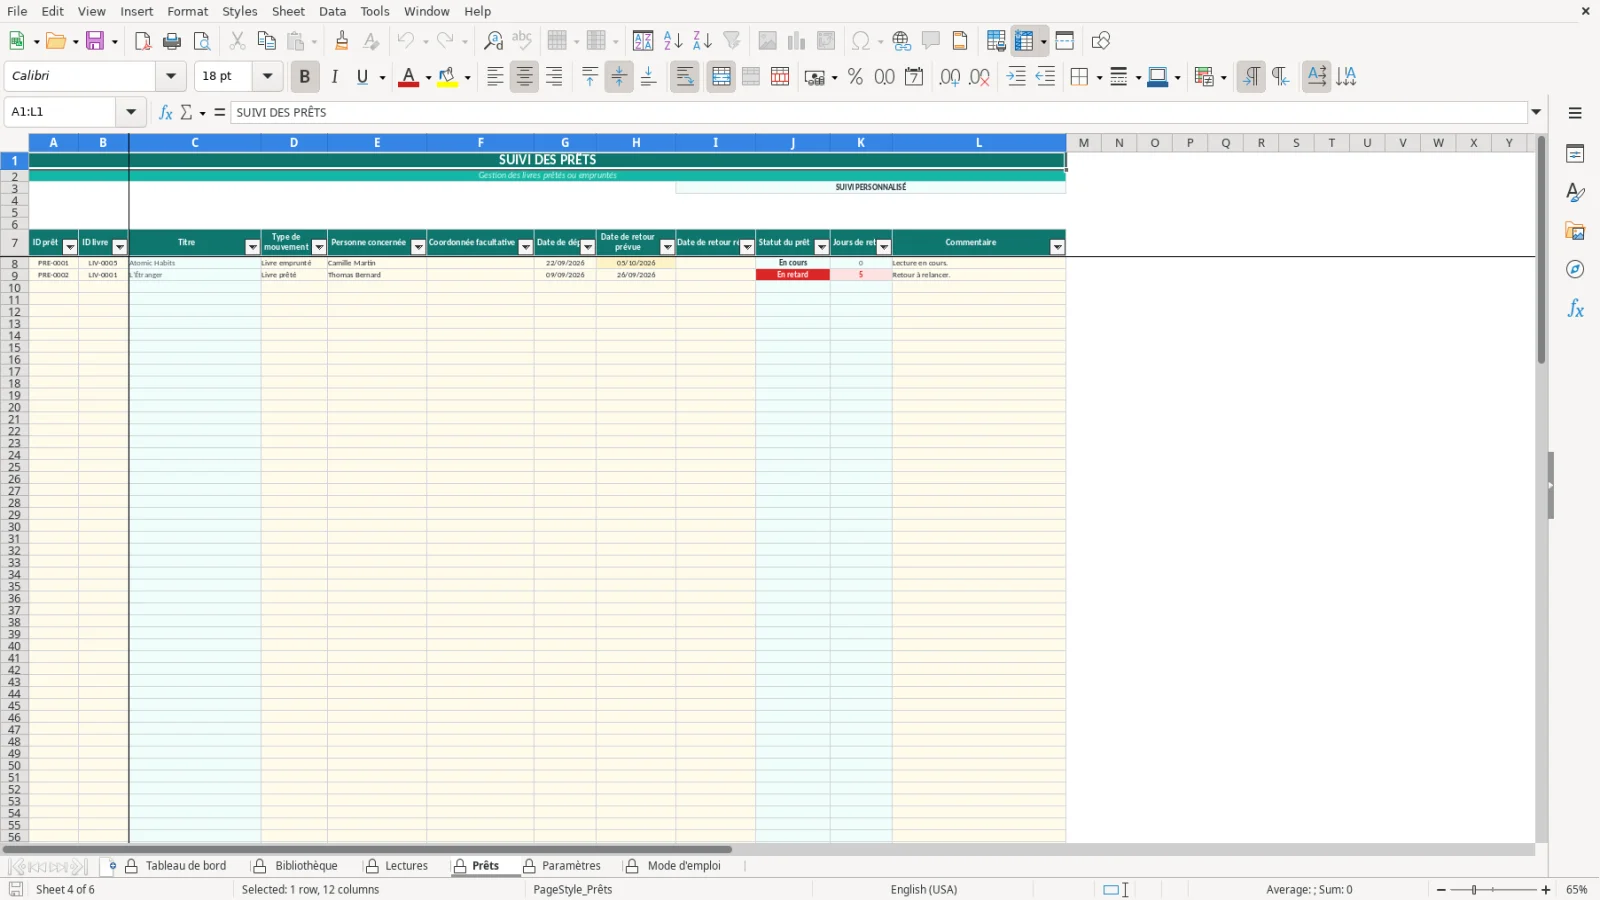The width and height of the screenshot is (1600, 900).
Task: Click the vertical scrollbar thumb
Action: tap(1541, 250)
